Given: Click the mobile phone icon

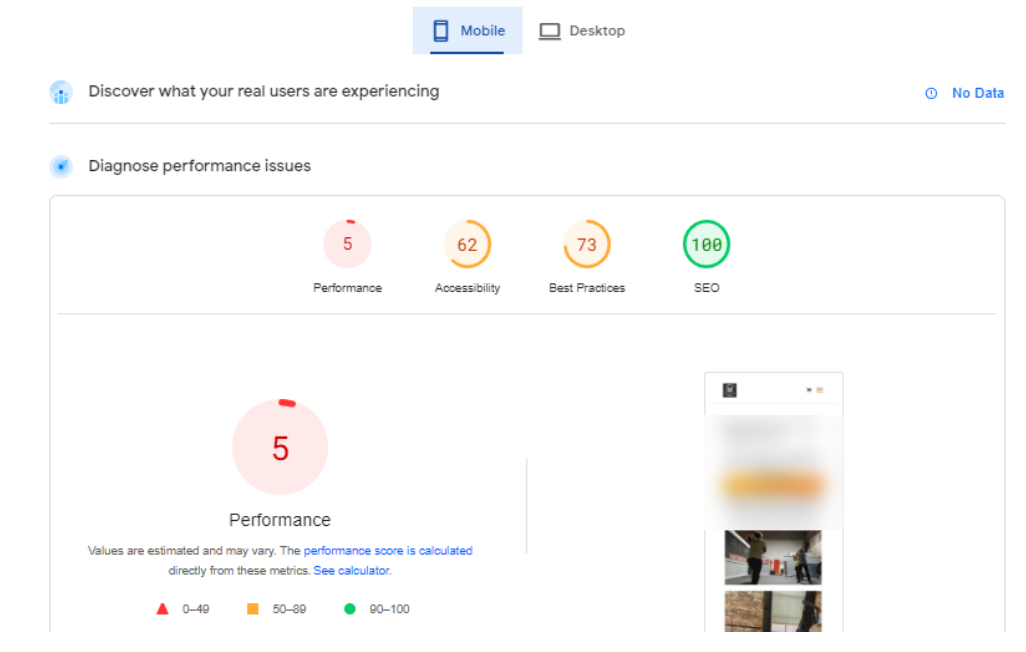Looking at the screenshot, I should (x=441, y=31).
